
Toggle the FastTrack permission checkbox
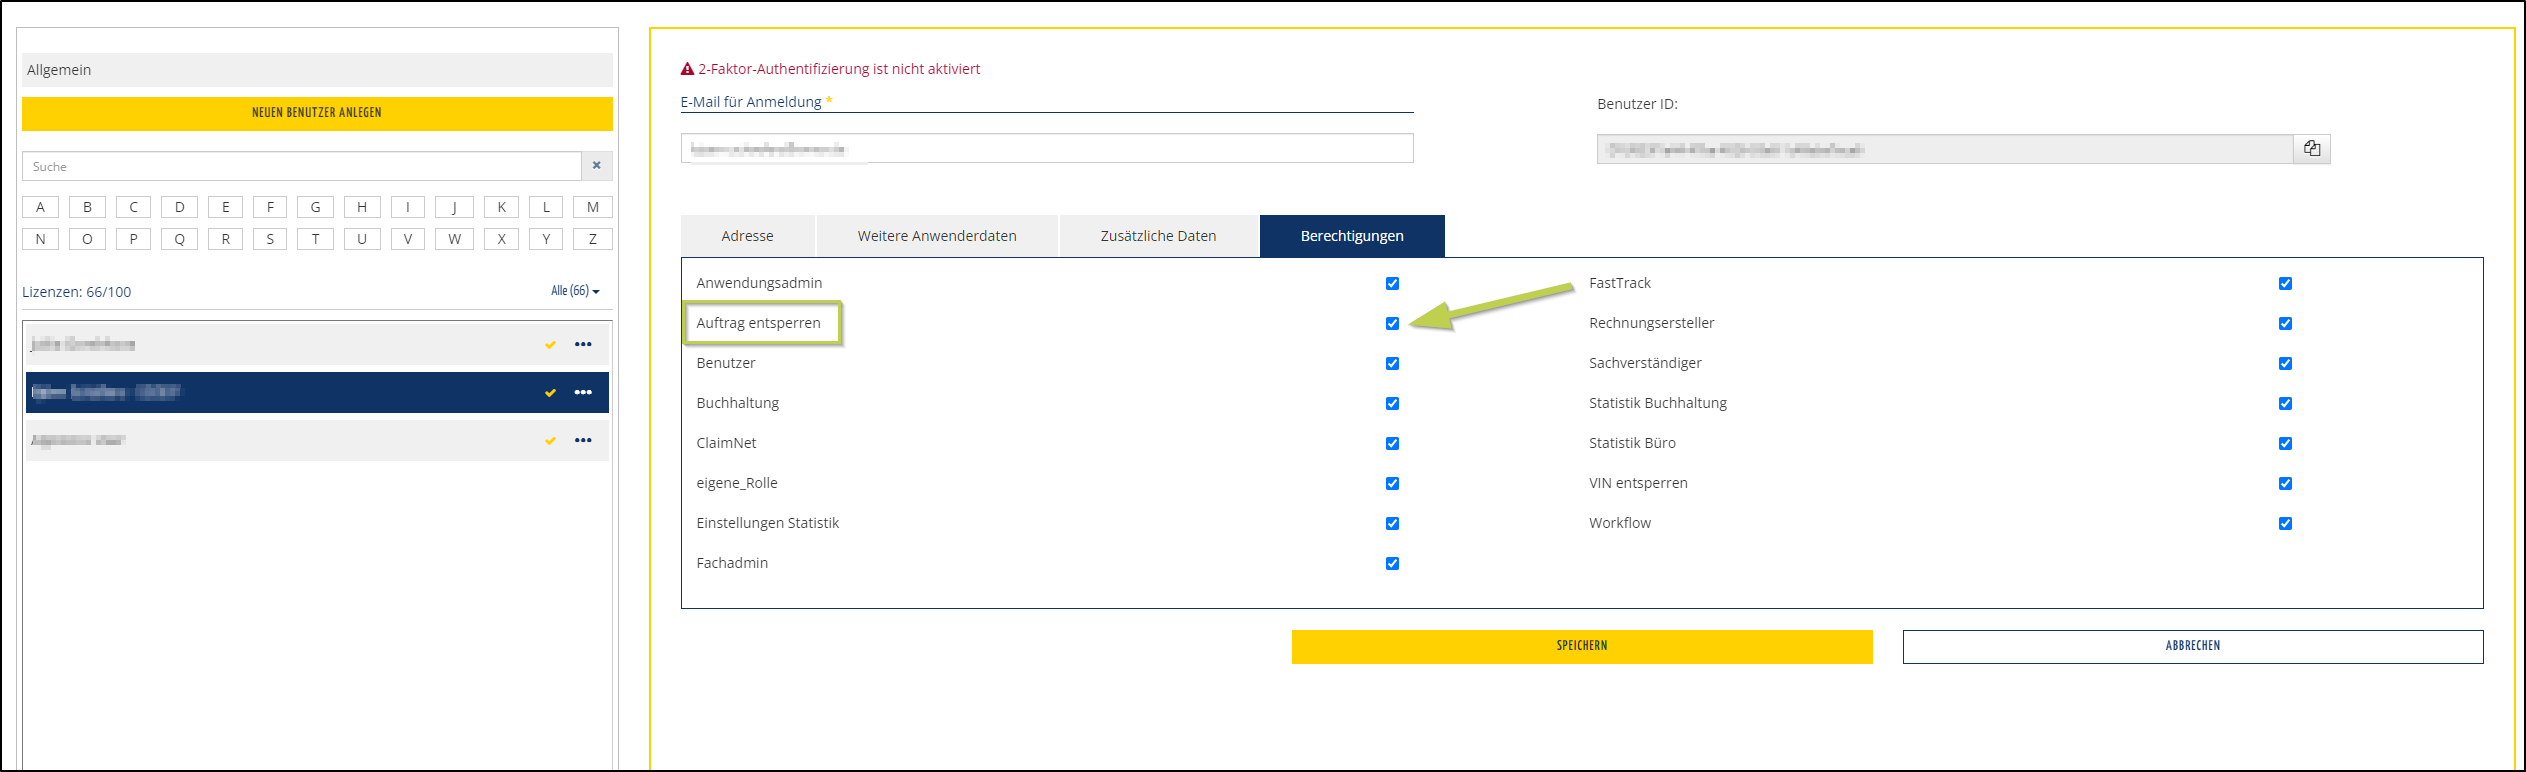click(x=2285, y=284)
